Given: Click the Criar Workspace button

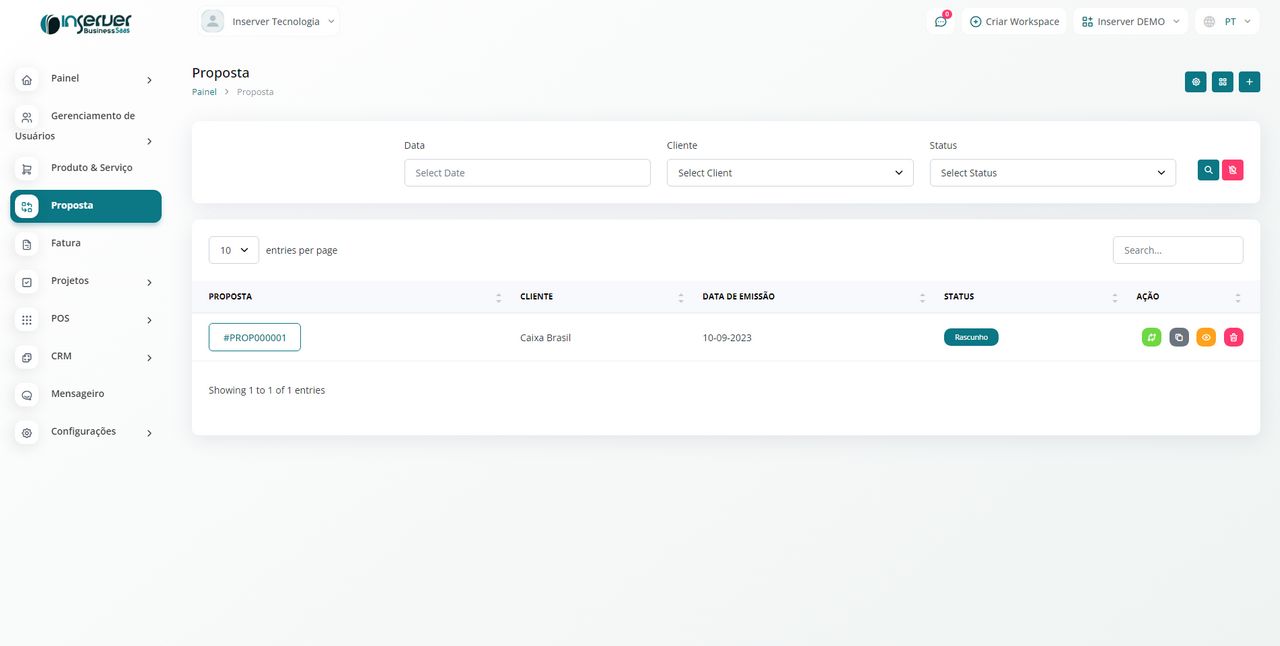Looking at the screenshot, I should pos(1014,22).
